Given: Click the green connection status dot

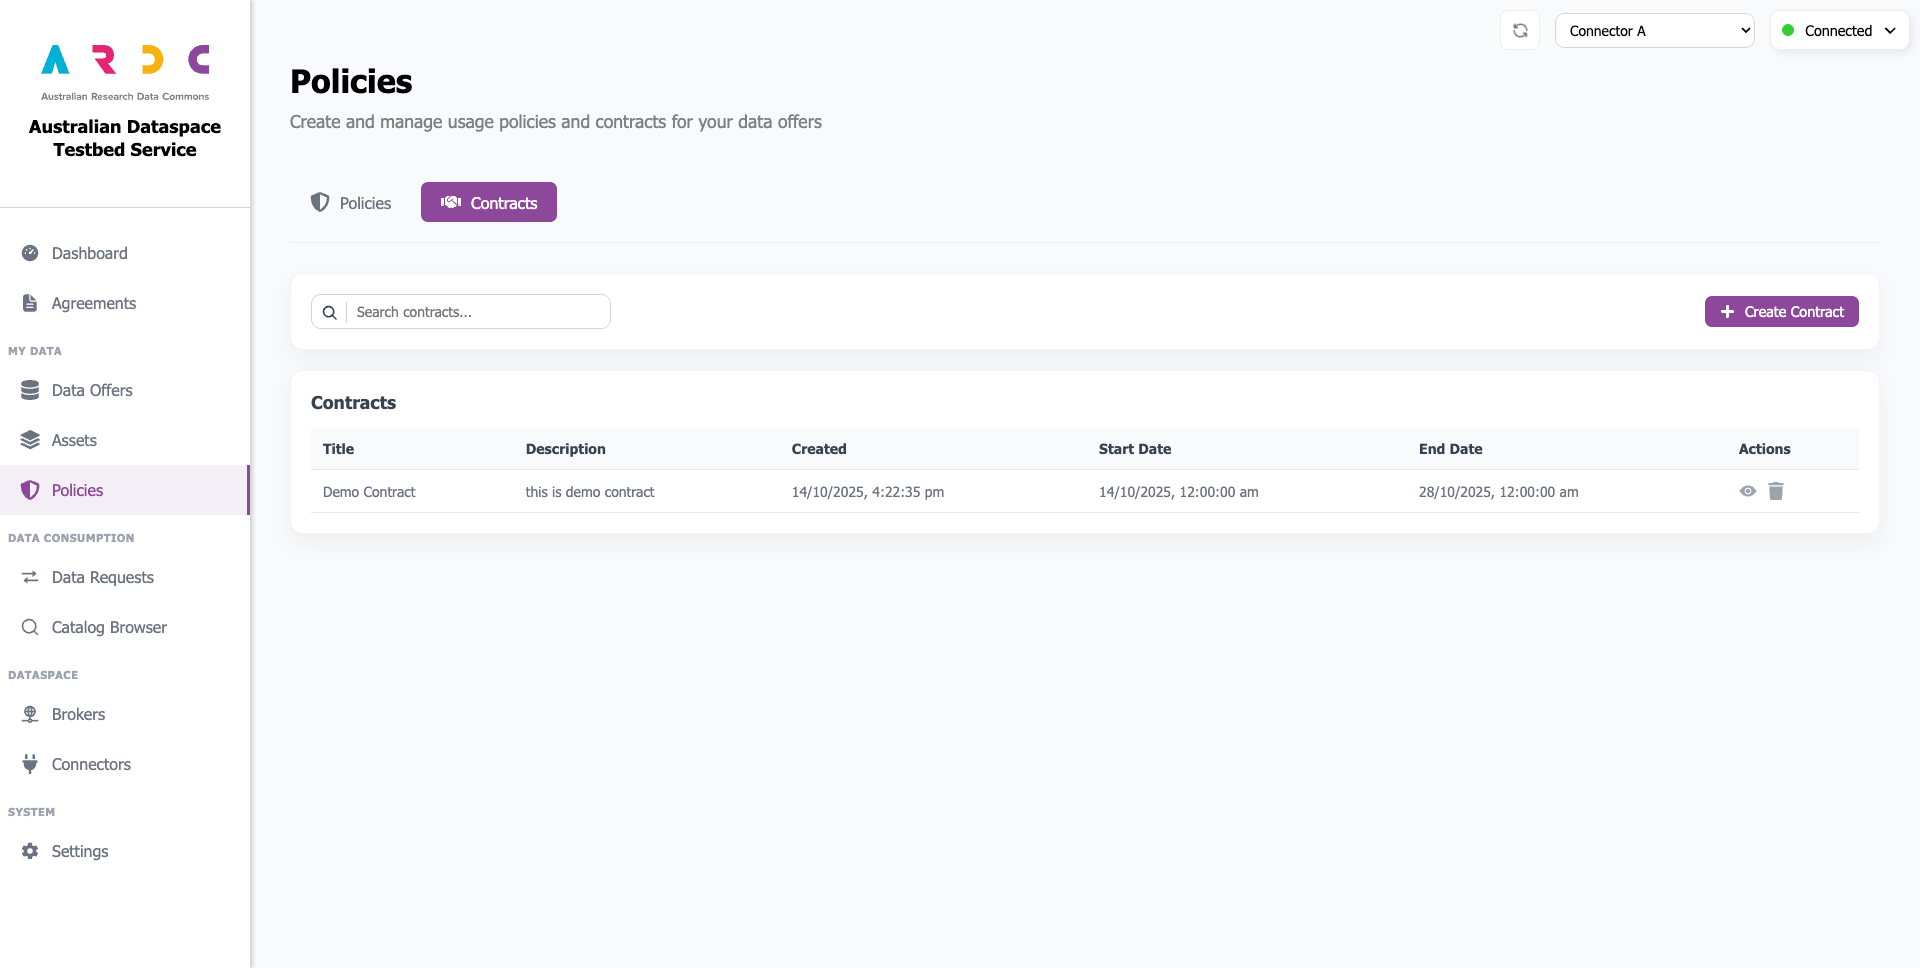Looking at the screenshot, I should 1788,30.
